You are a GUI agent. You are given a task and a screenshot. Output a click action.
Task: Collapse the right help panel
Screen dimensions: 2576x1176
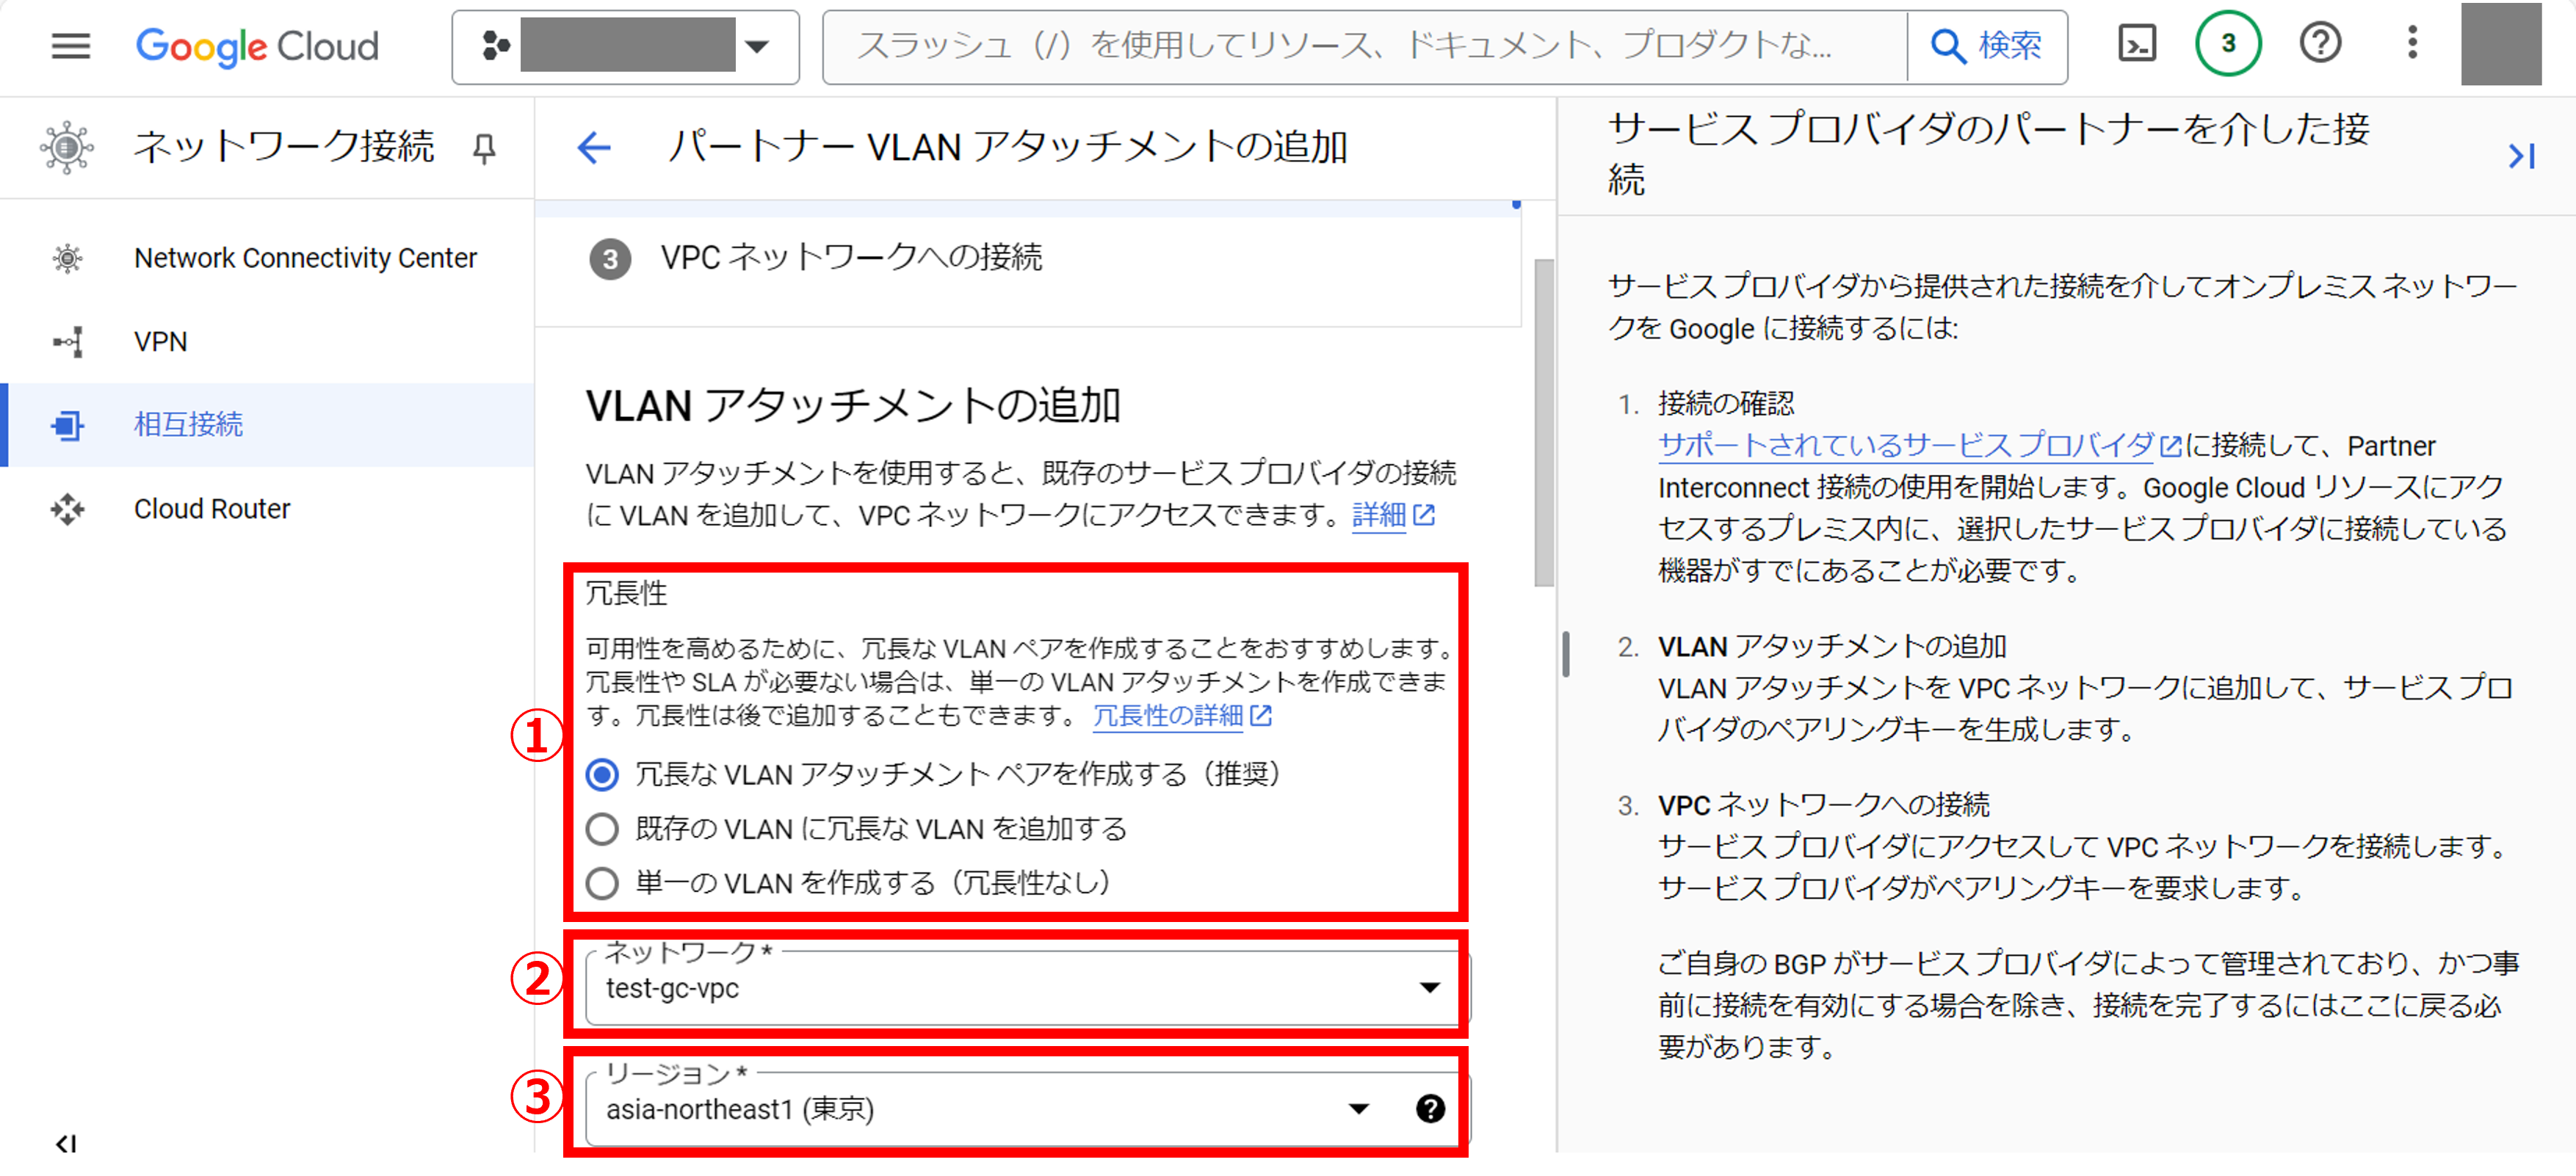(2520, 156)
